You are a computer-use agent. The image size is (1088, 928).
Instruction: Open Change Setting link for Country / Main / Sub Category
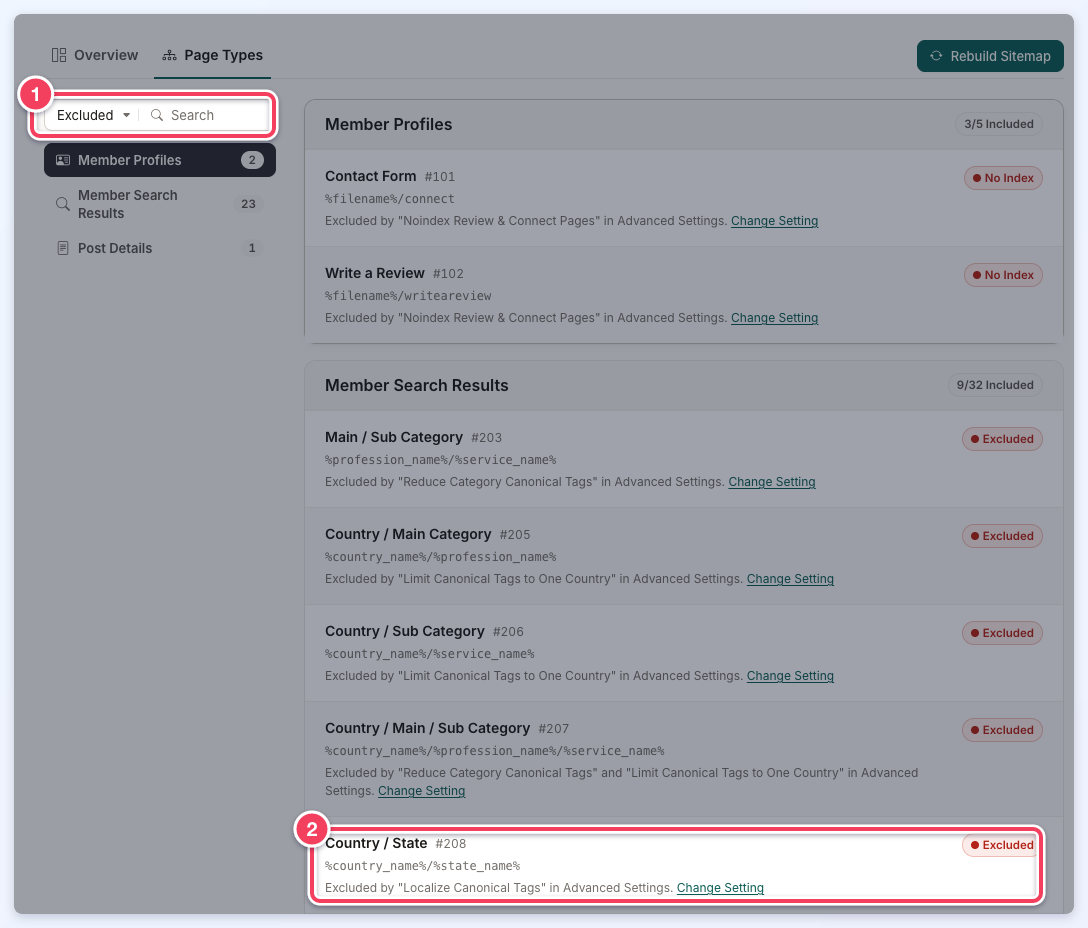[421, 791]
